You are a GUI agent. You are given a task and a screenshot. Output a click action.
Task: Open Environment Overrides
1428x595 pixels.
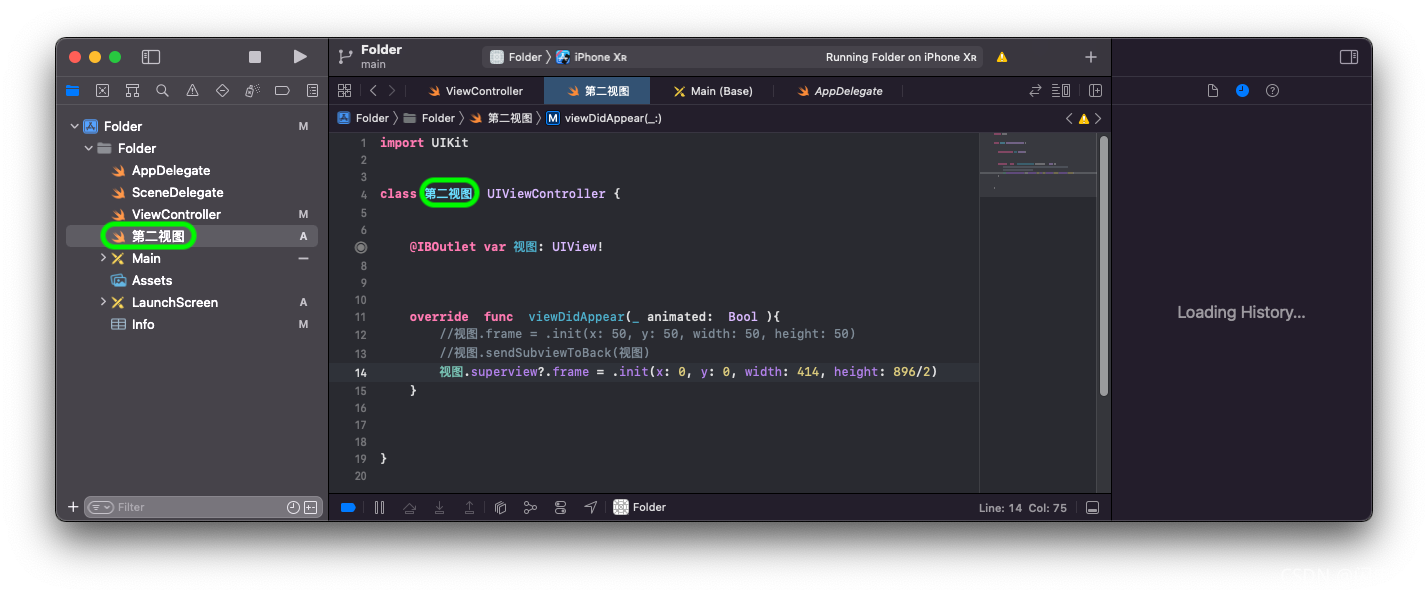tap(560, 508)
